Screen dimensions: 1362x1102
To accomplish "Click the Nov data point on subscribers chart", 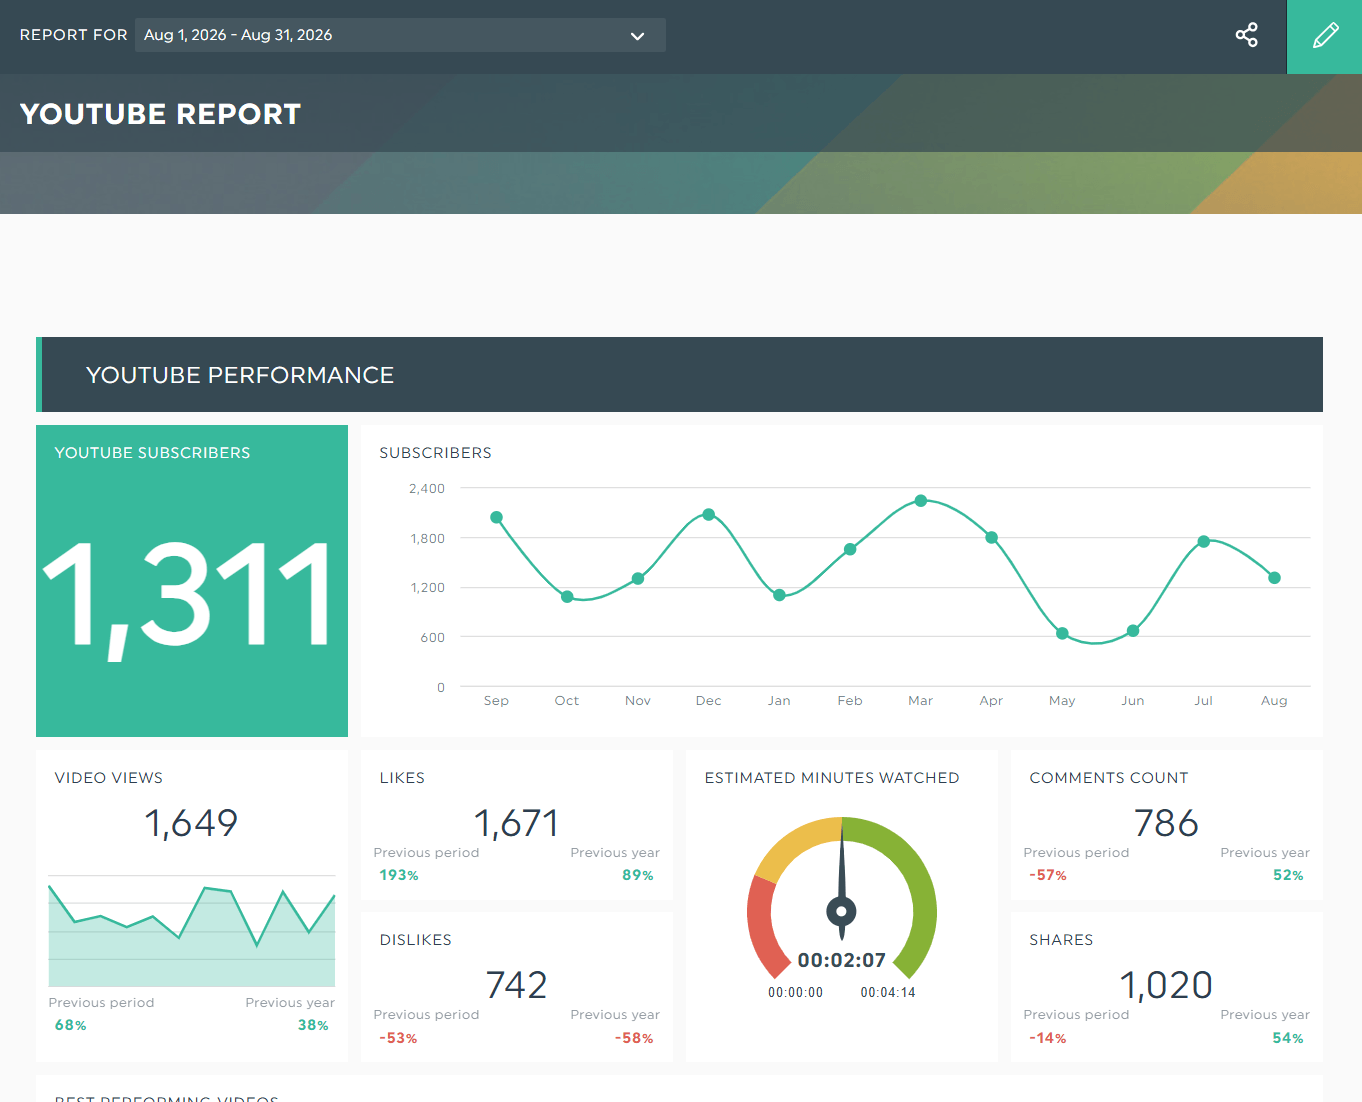I will [638, 578].
